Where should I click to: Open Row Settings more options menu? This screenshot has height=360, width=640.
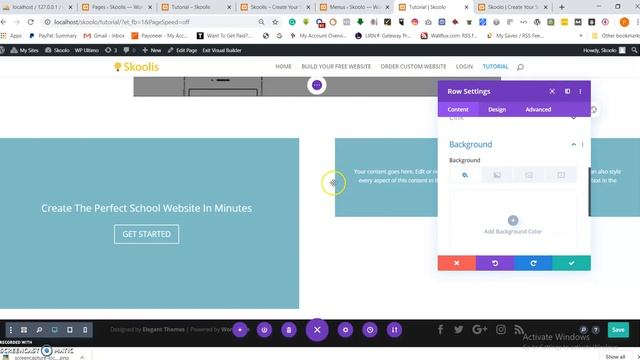coord(580,91)
